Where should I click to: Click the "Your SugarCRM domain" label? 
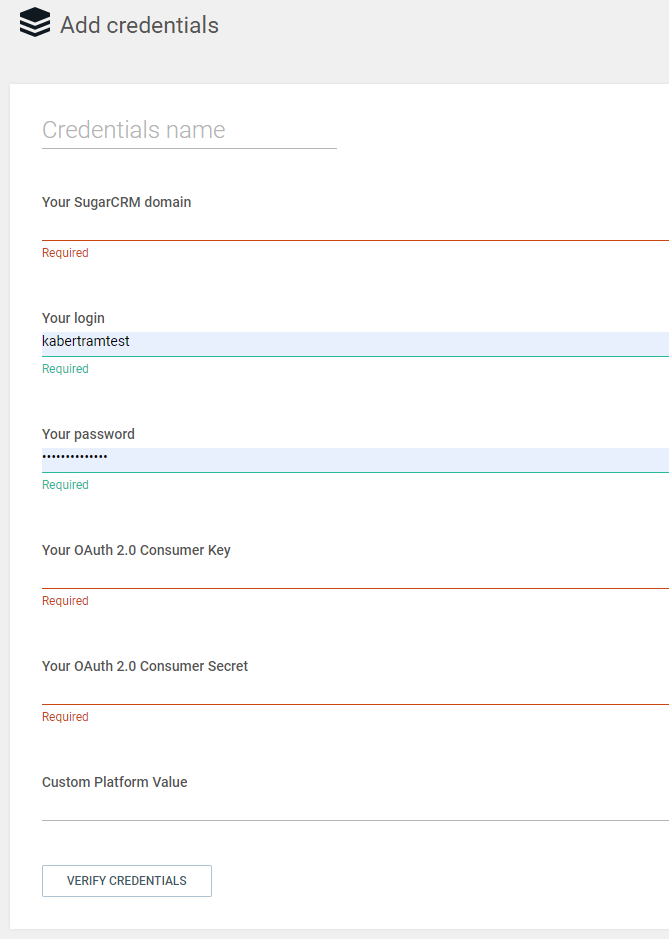click(116, 202)
